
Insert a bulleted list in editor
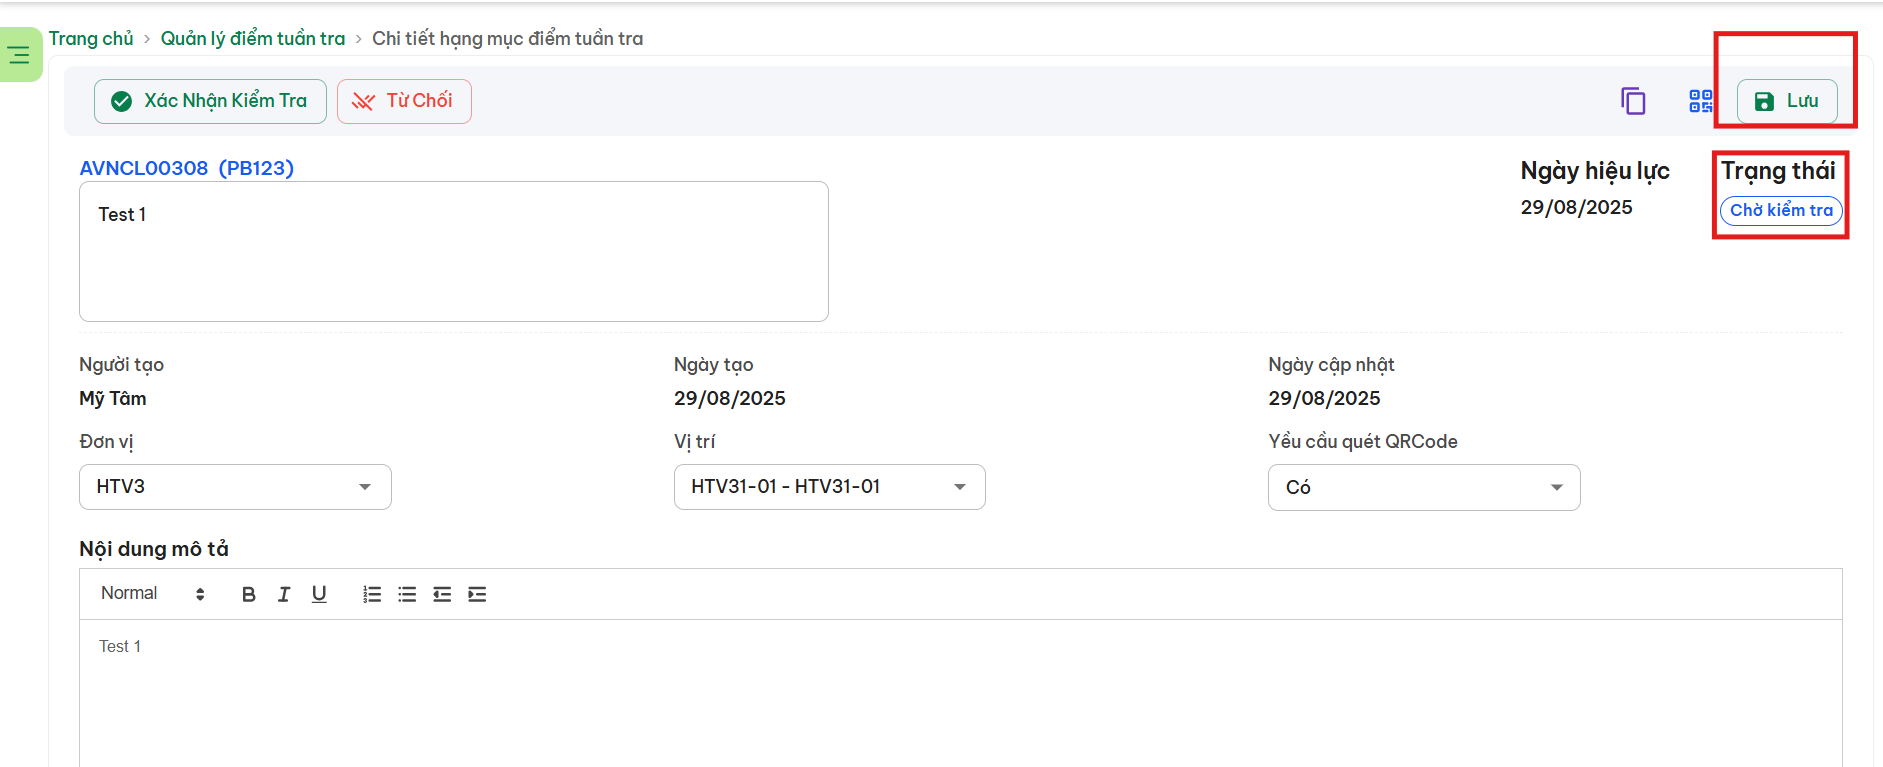(x=407, y=594)
